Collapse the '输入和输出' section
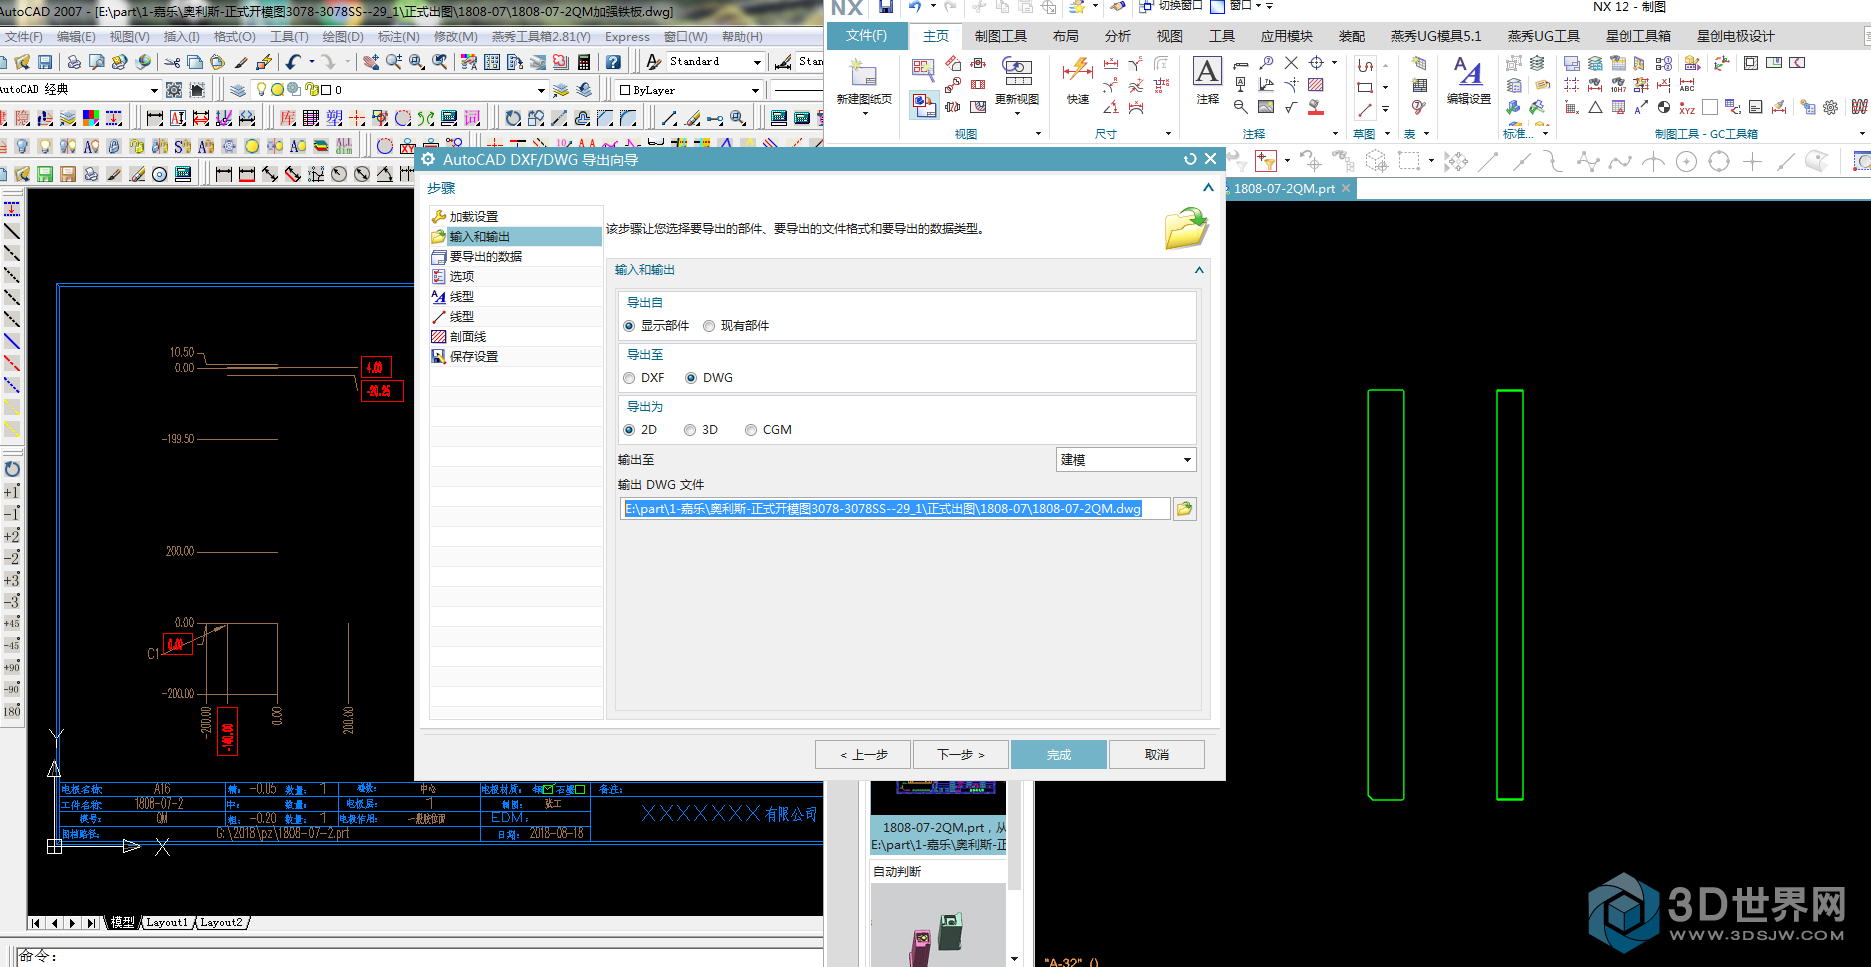 1199,270
